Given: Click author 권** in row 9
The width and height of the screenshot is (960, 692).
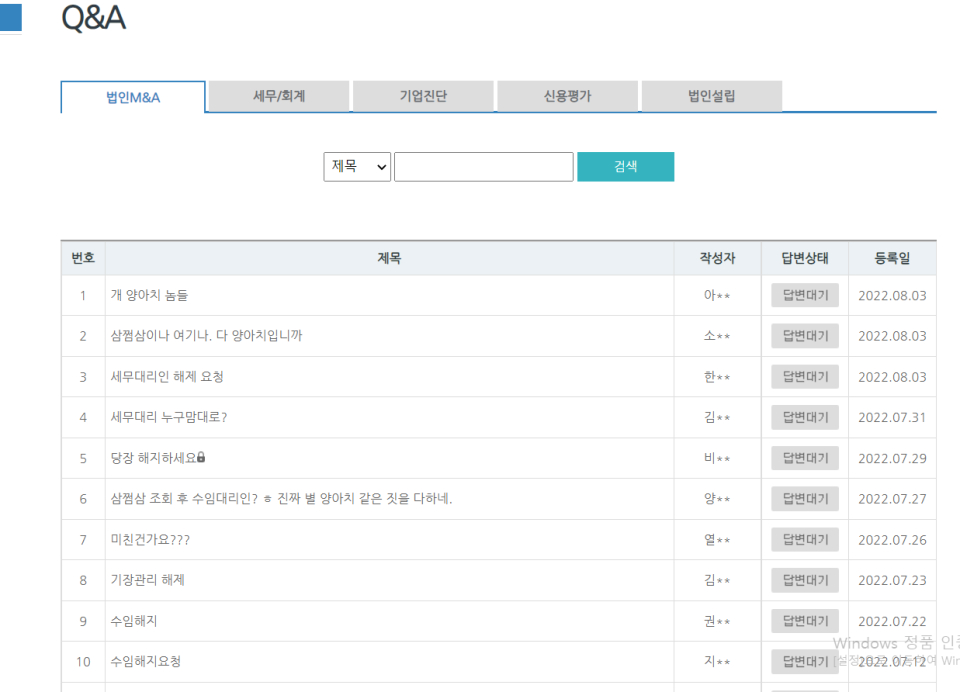Looking at the screenshot, I should [x=717, y=621].
